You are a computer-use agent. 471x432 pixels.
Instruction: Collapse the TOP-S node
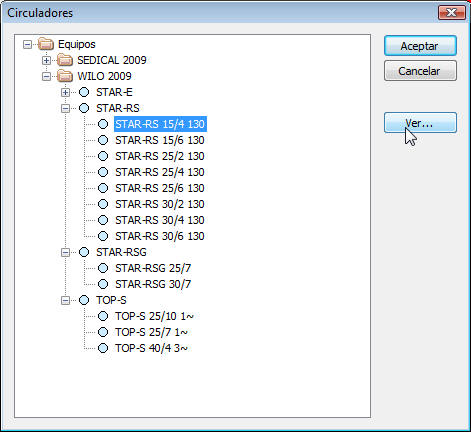pos(65,300)
